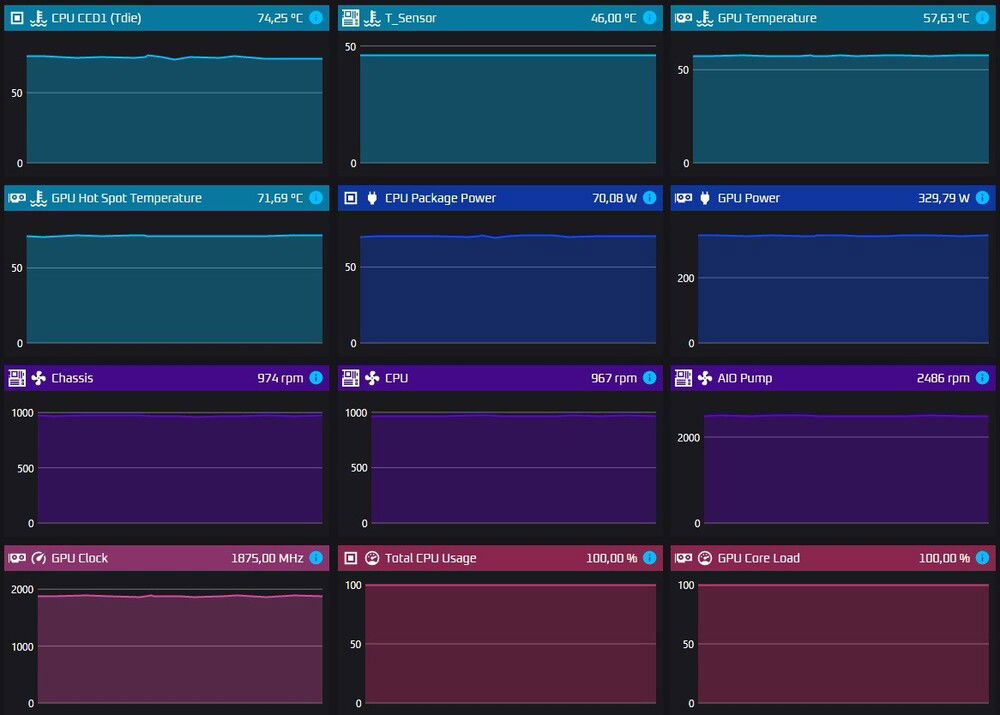
Task: Click the load gauge icon beside GPU Core Load
Action: [705, 558]
